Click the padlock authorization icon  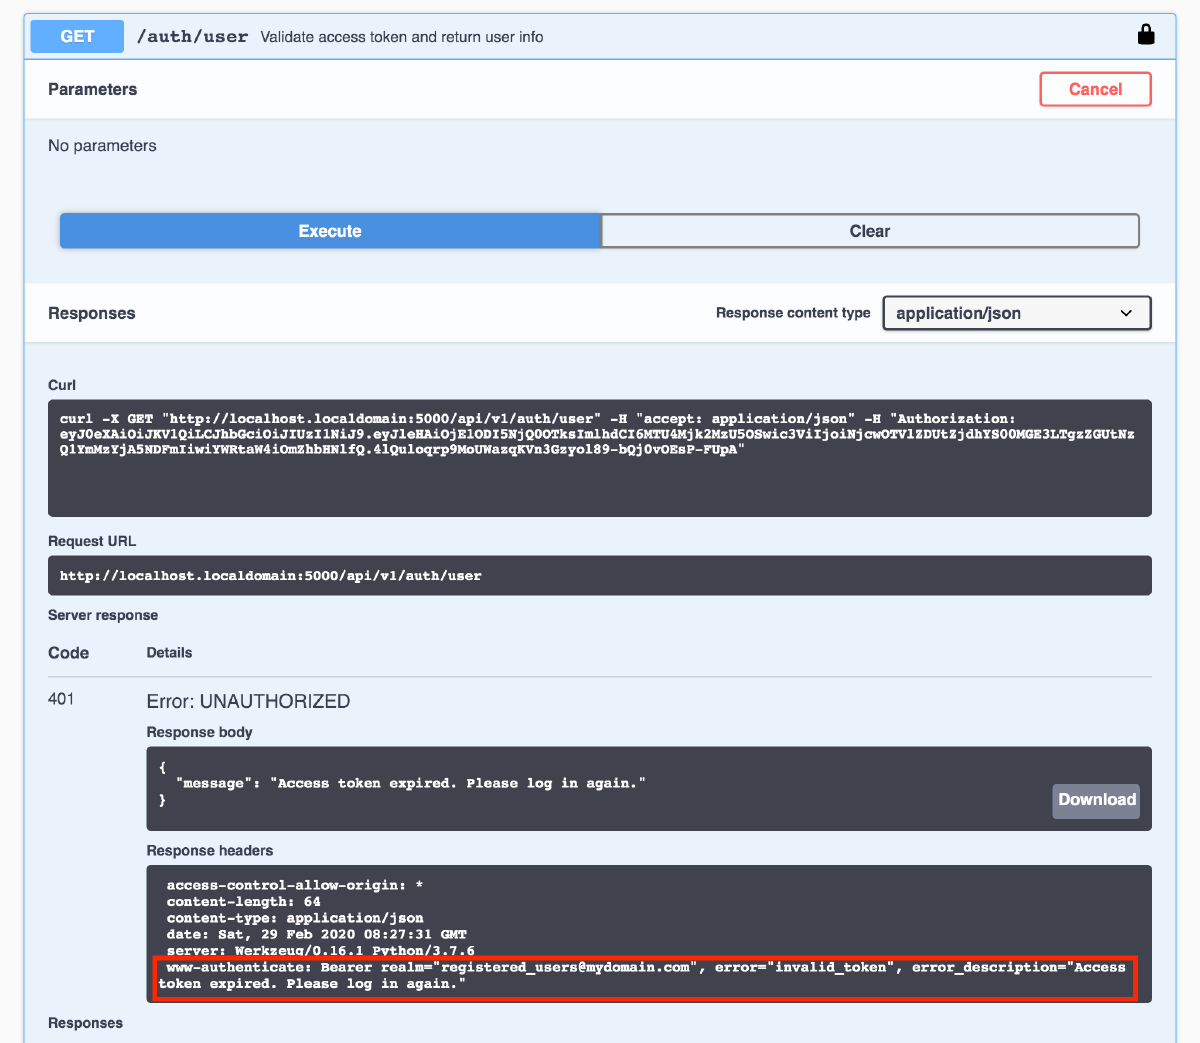click(1146, 34)
